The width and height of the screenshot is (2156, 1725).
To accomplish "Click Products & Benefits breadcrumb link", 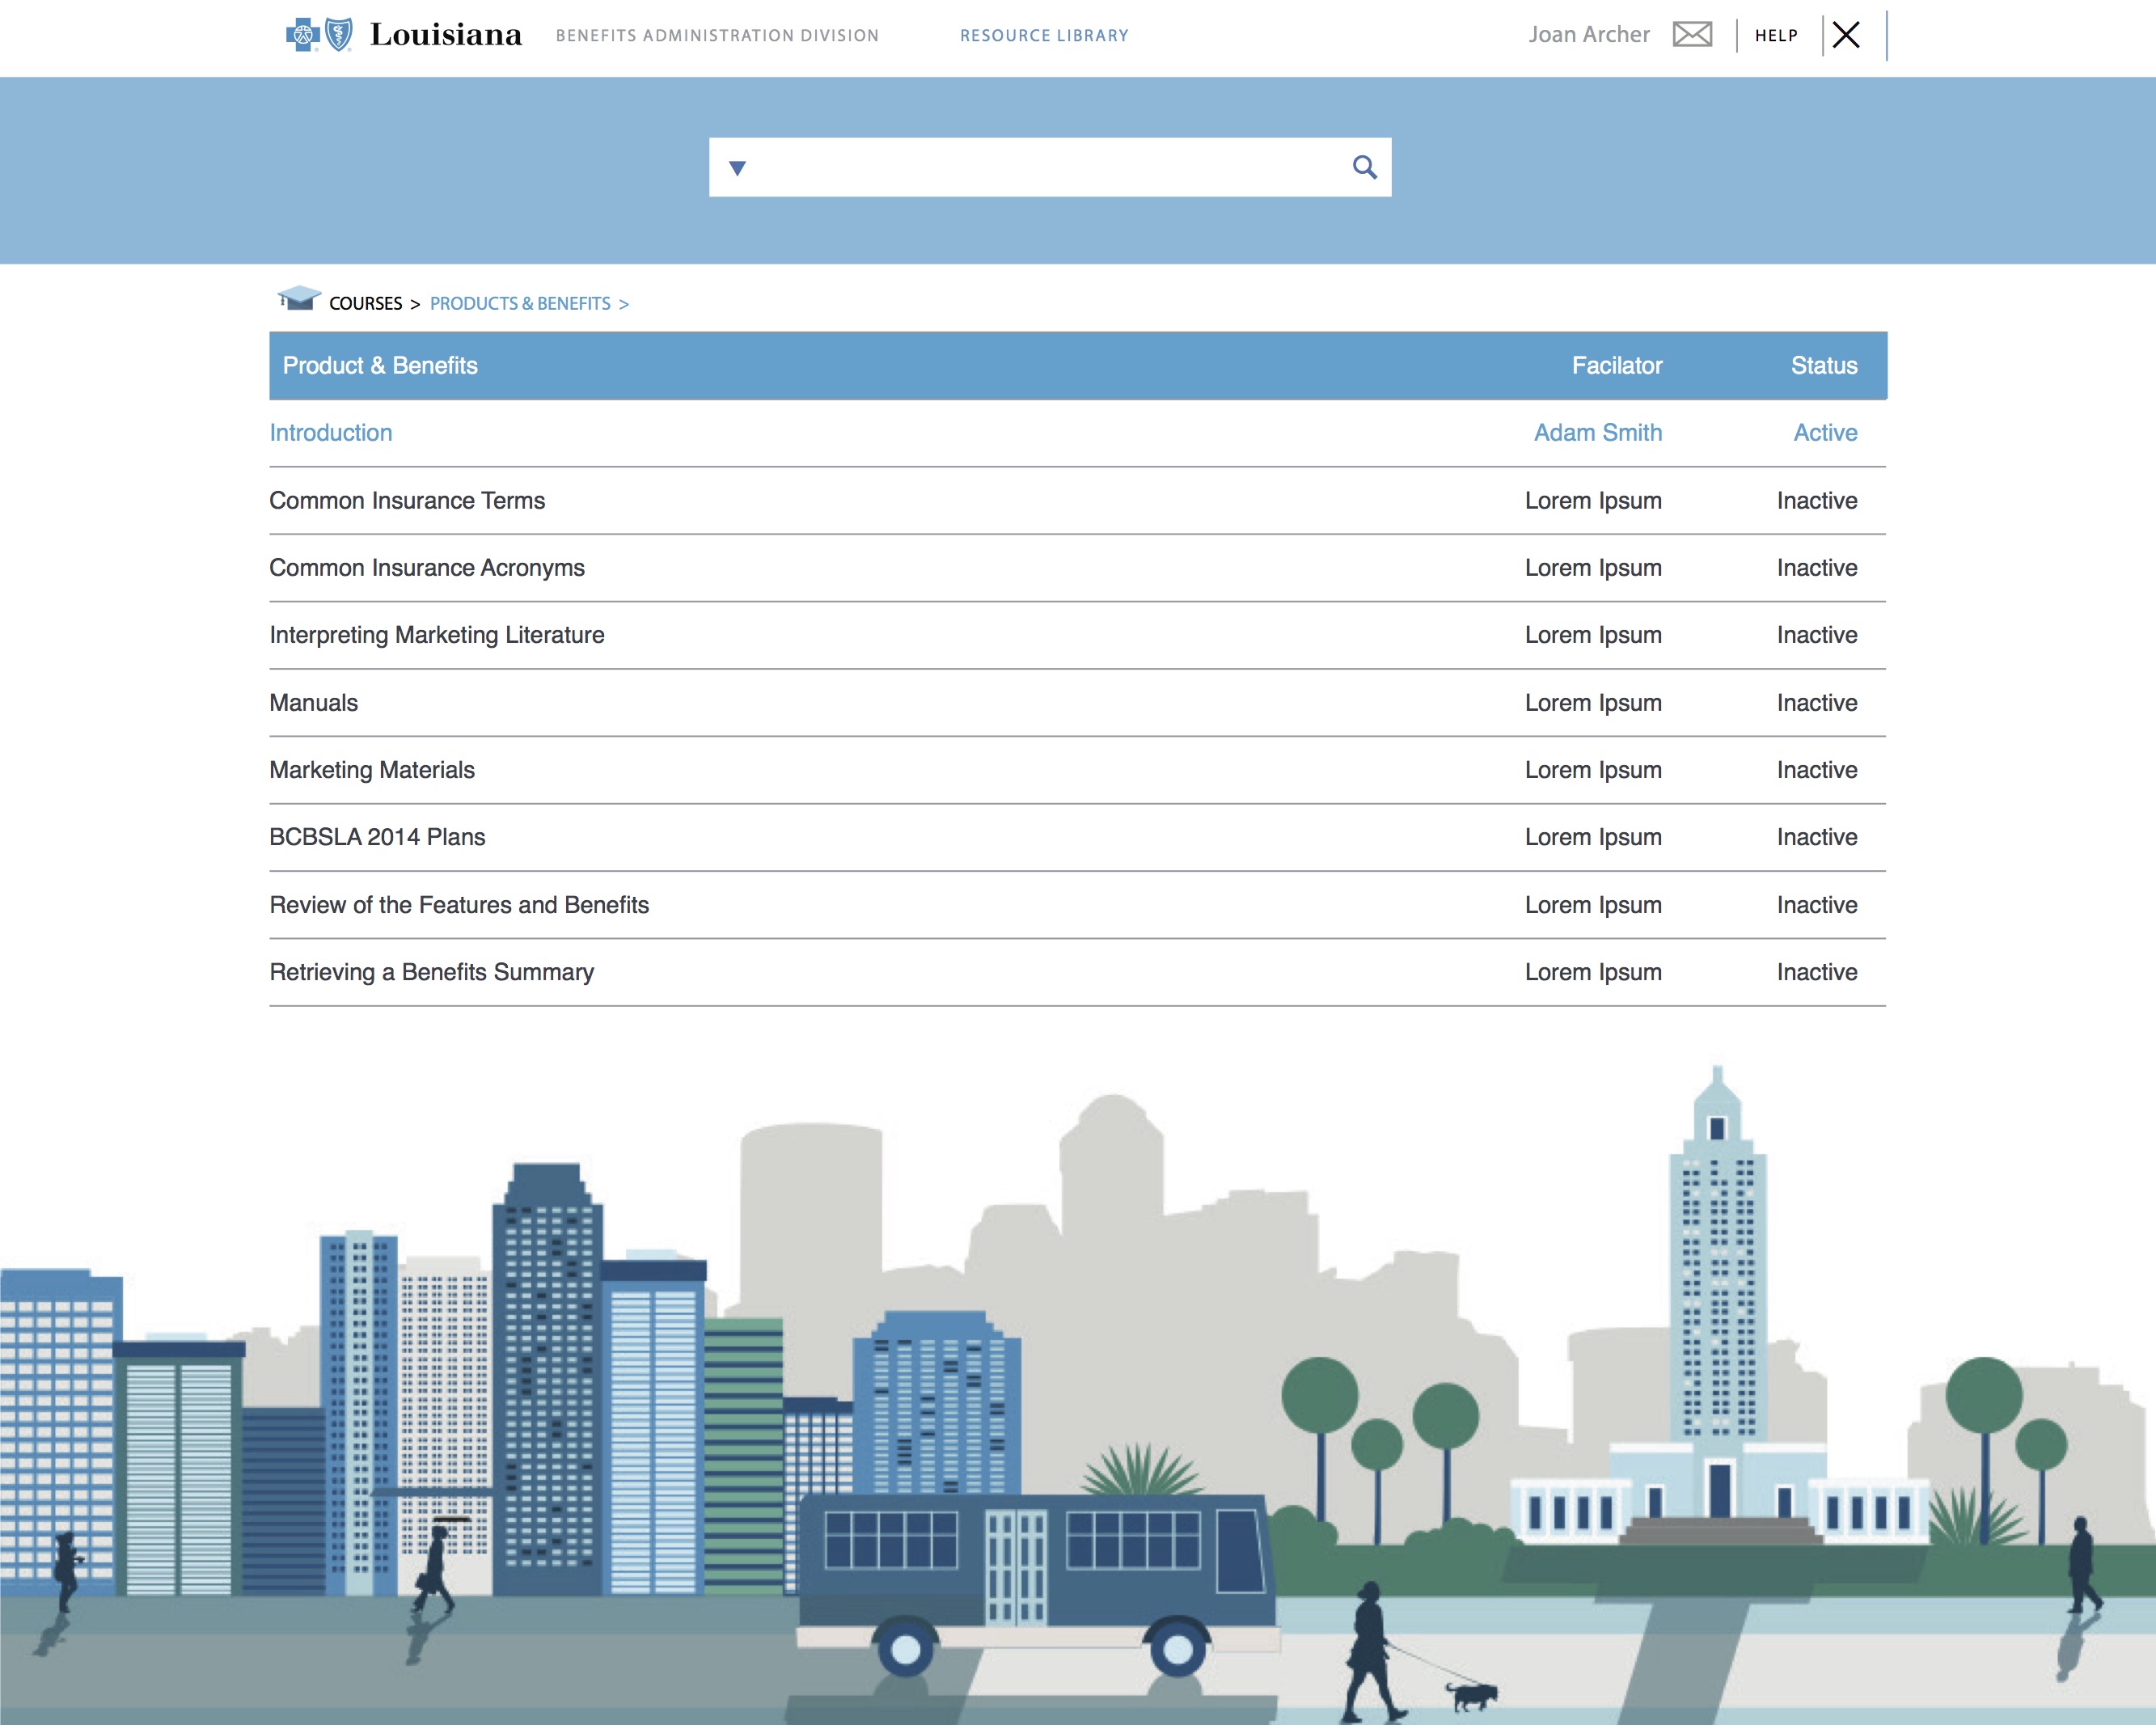I will [520, 304].
